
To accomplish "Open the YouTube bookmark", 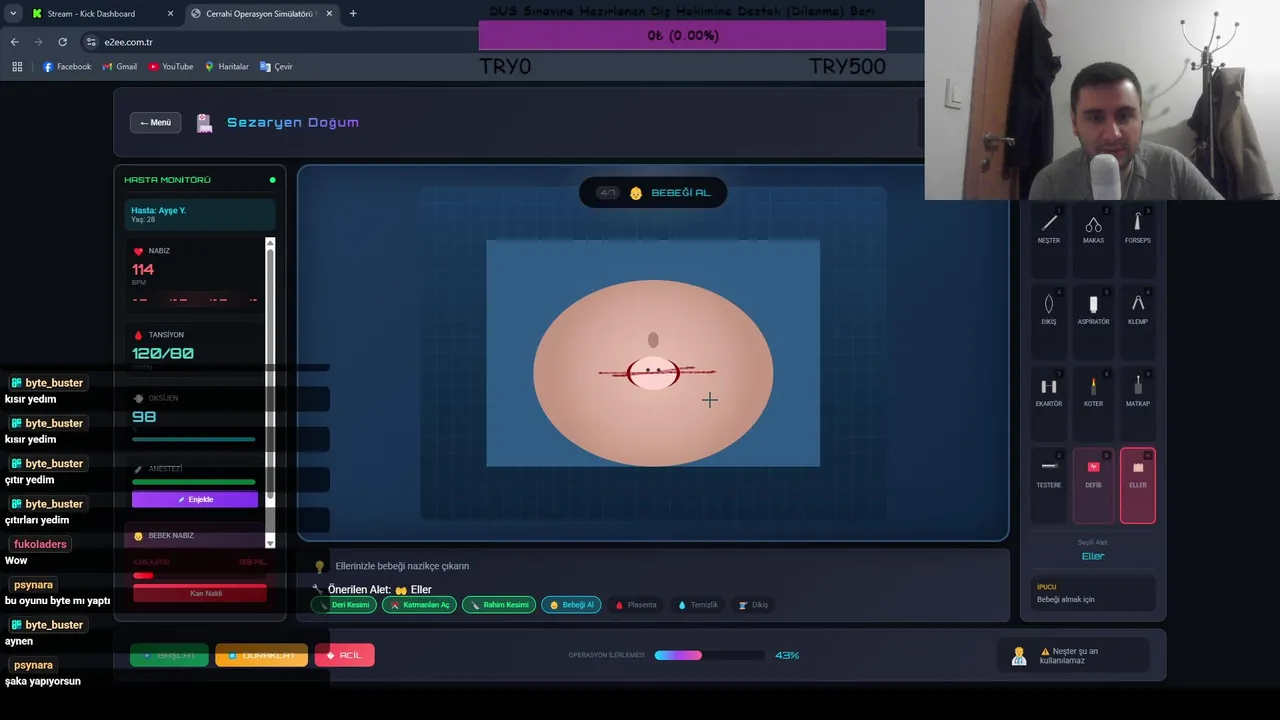I will (x=171, y=67).
